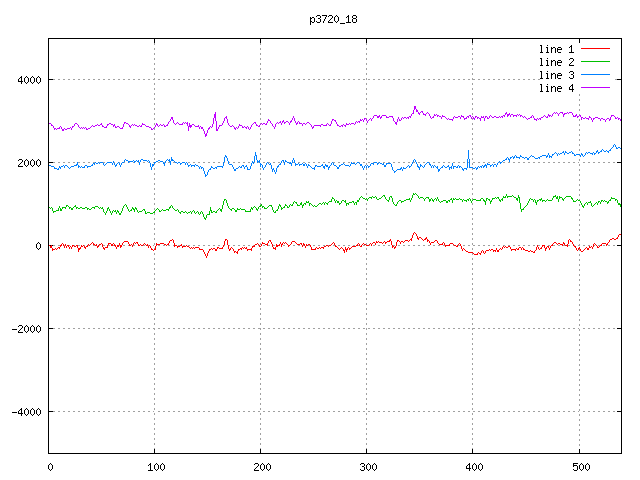The width and height of the screenshot is (640, 480).
Task: Click the 300 tick label on x-axis
Action: tap(367, 466)
